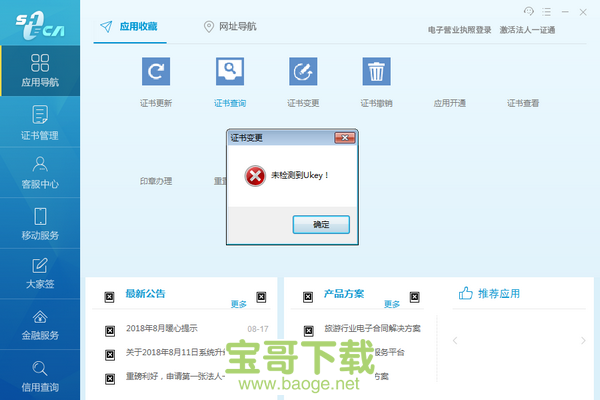This screenshot has width=600, height=400.
Task: Open the 关于2018年8月11日系统升级 announcement
Action: [176, 352]
